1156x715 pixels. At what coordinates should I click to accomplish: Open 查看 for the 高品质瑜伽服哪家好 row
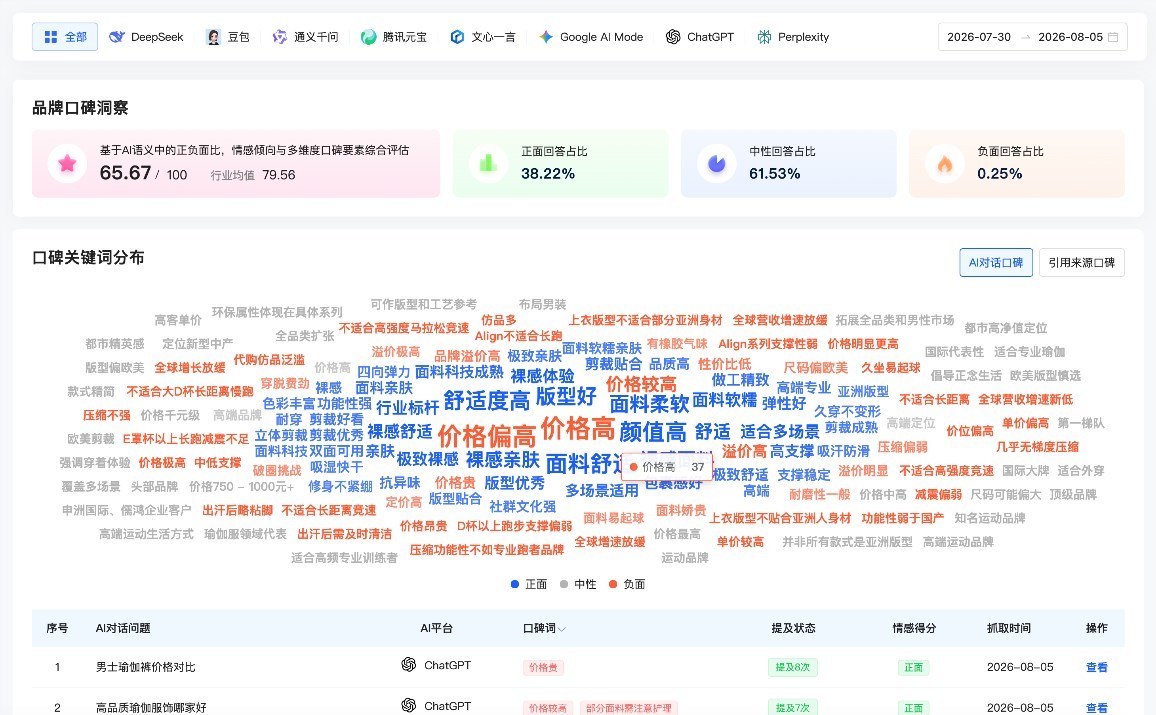point(1096,708)
